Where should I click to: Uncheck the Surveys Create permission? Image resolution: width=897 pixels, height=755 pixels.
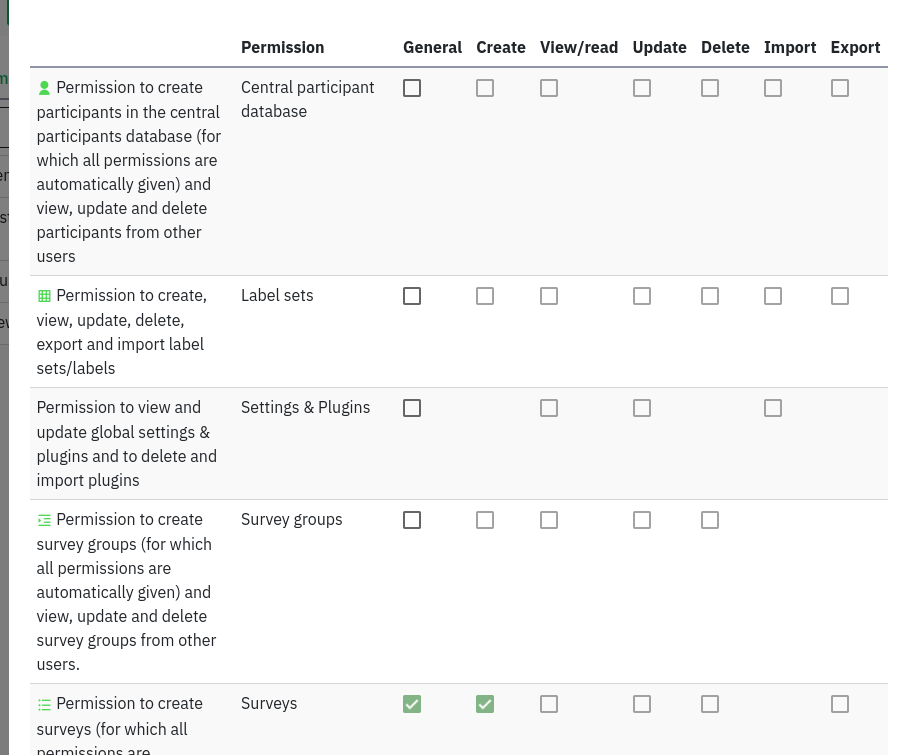click(485, 704)
